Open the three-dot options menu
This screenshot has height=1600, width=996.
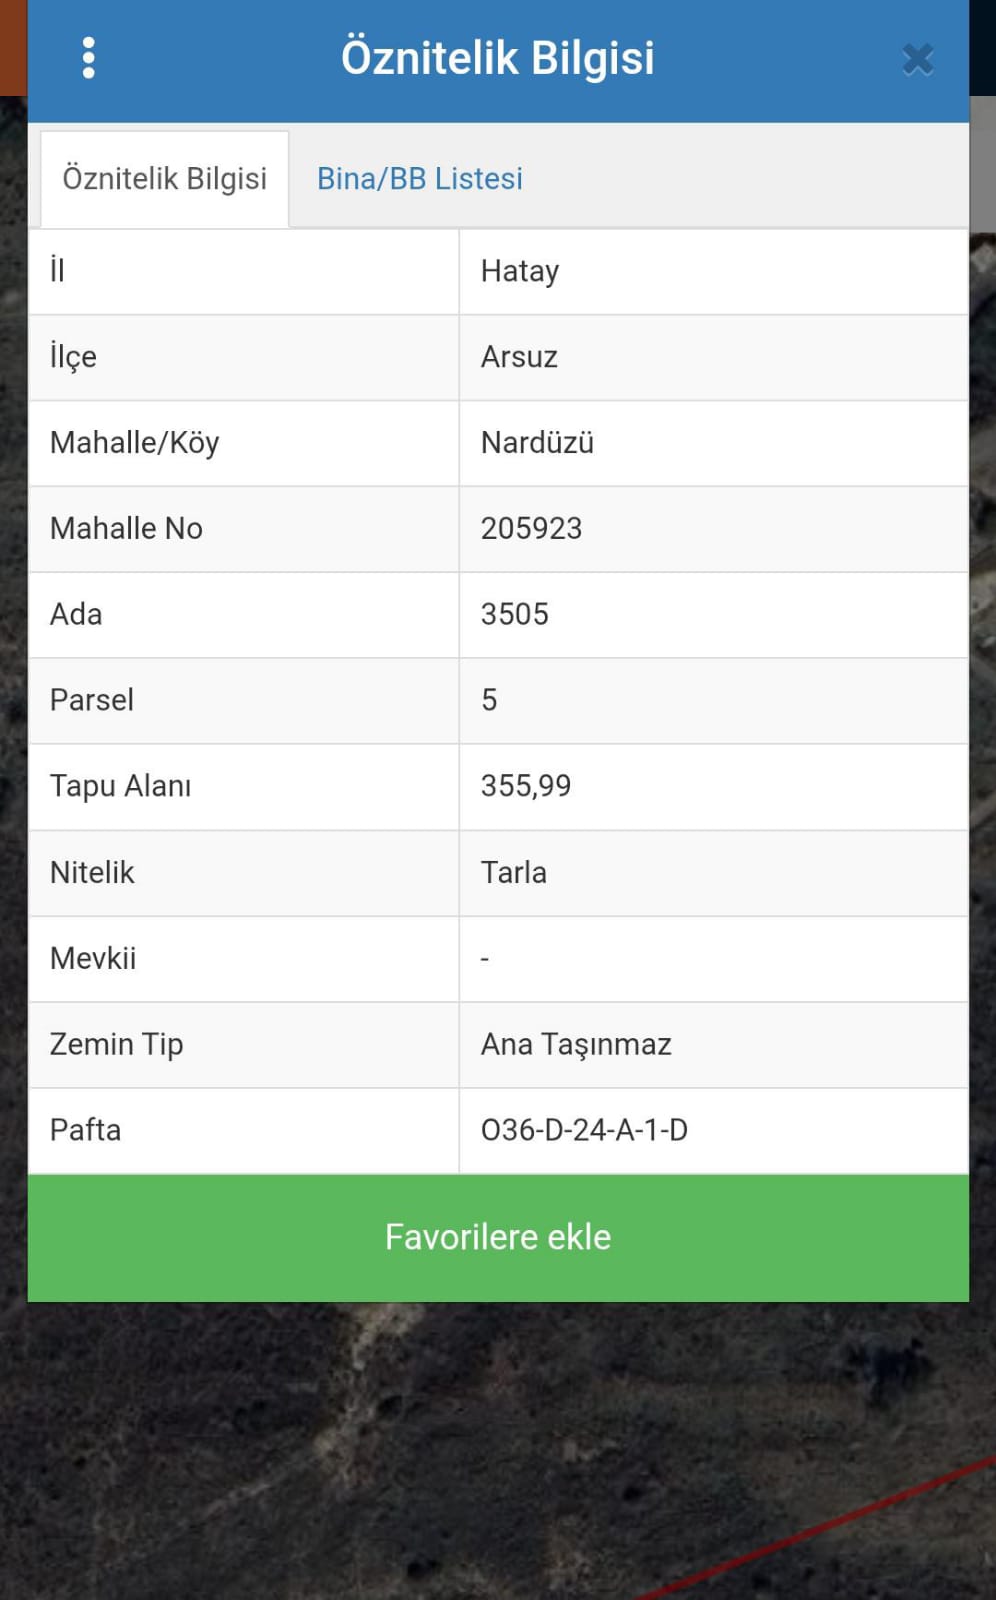click(x=88, y=58)
